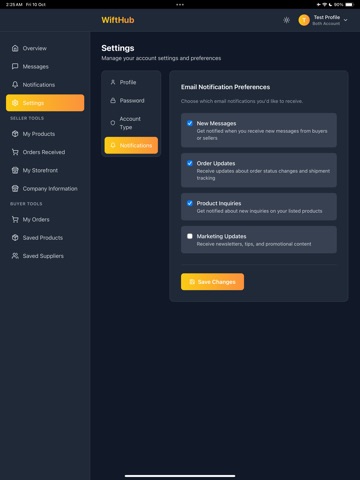
Task: Click the orange T profile avatar
Action: click(304, 20)
